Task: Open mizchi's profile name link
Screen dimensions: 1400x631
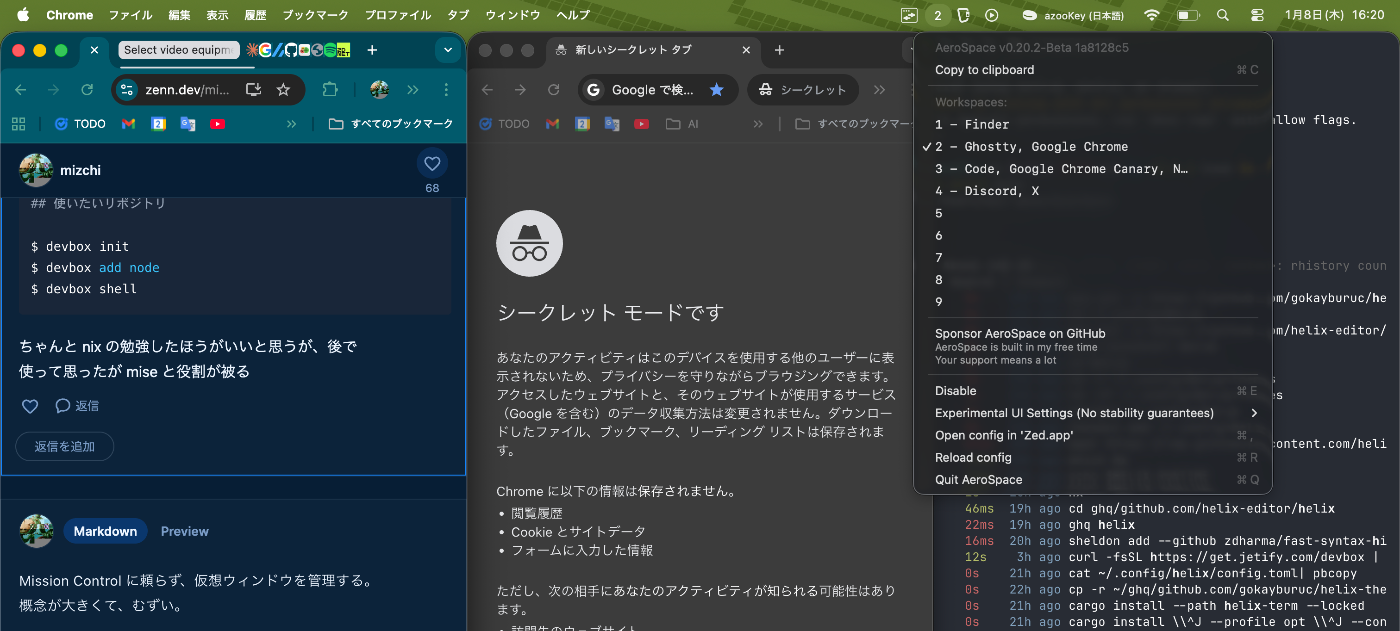Action: coord(80,170)
